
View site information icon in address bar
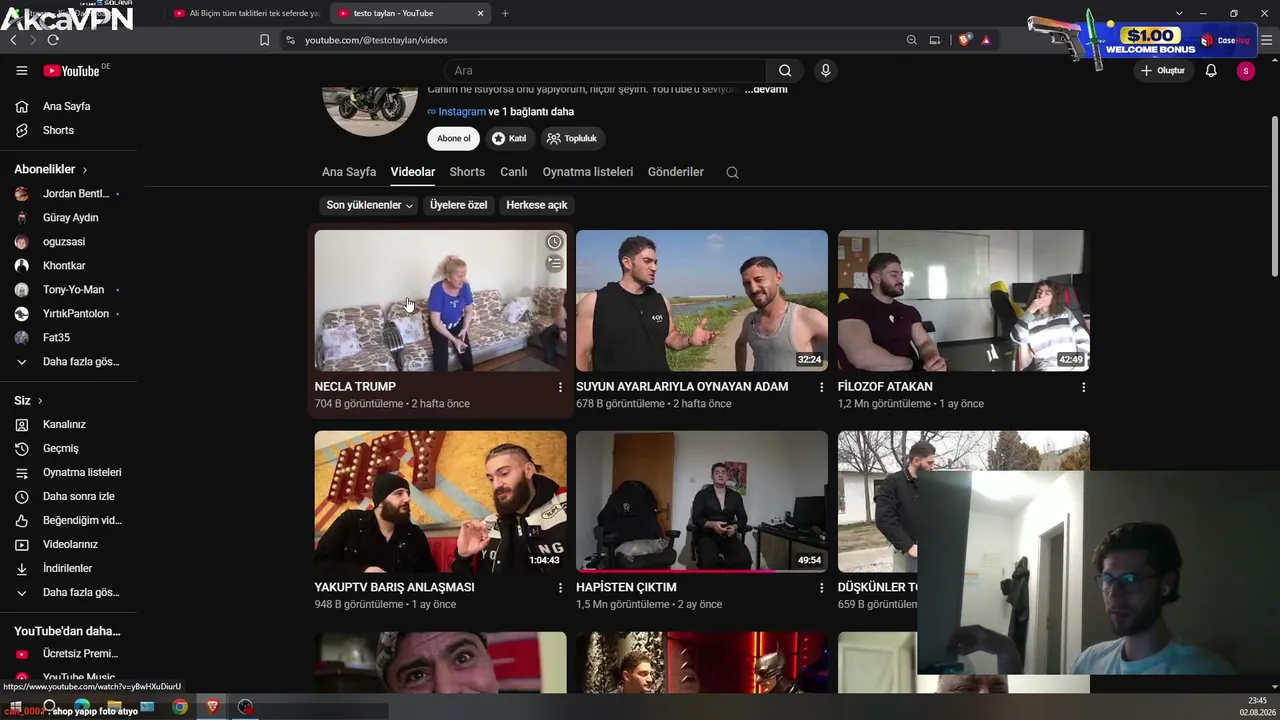tap(290, 40)
